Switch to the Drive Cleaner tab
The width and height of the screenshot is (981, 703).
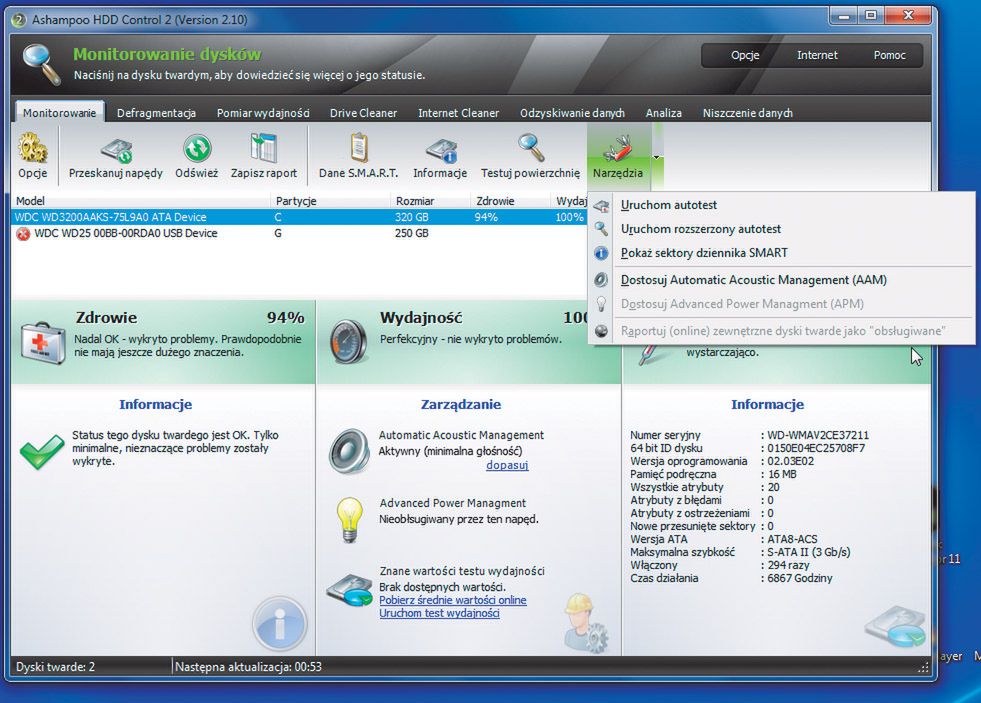pos(363,113)
